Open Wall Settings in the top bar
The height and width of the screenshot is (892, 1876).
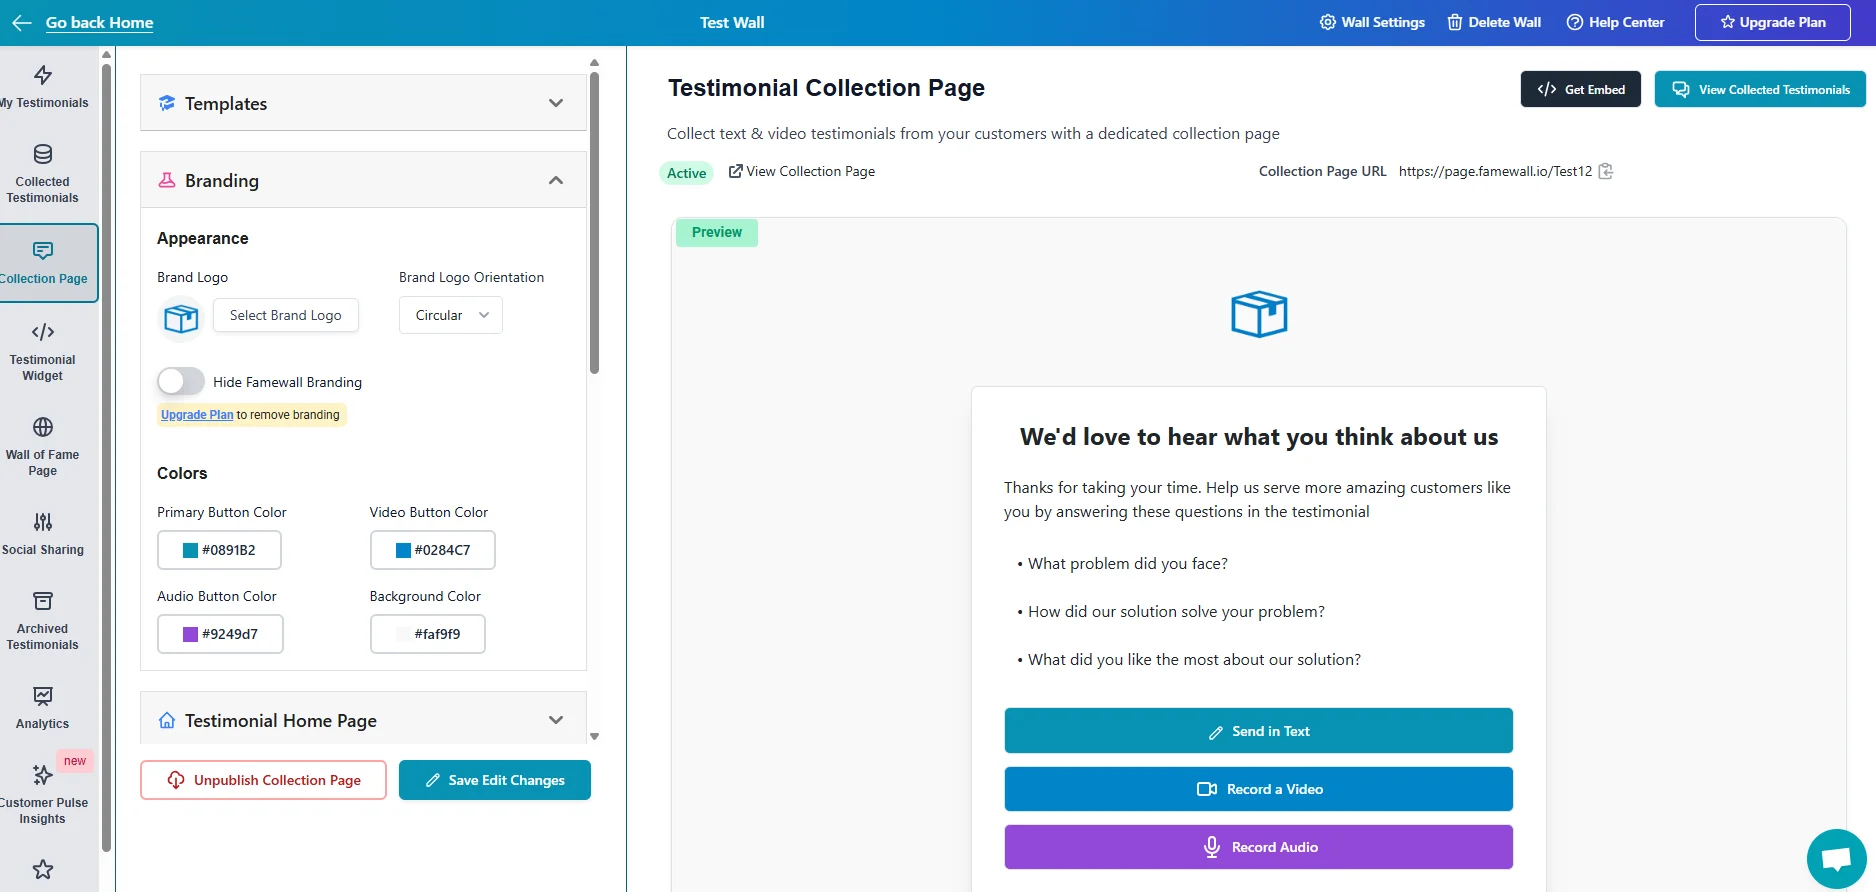pos(1372,22)
